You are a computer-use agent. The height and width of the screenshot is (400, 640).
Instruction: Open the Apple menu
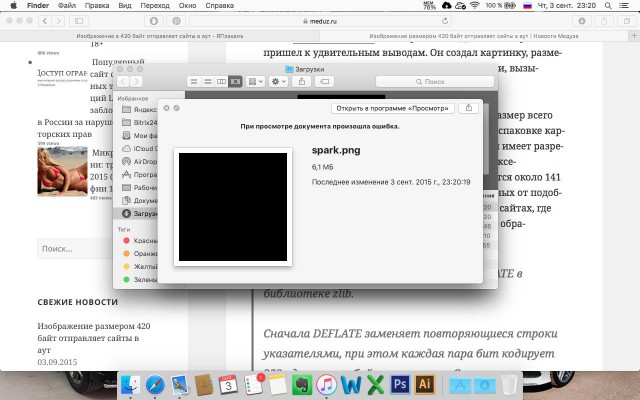(x=13, y=5)
